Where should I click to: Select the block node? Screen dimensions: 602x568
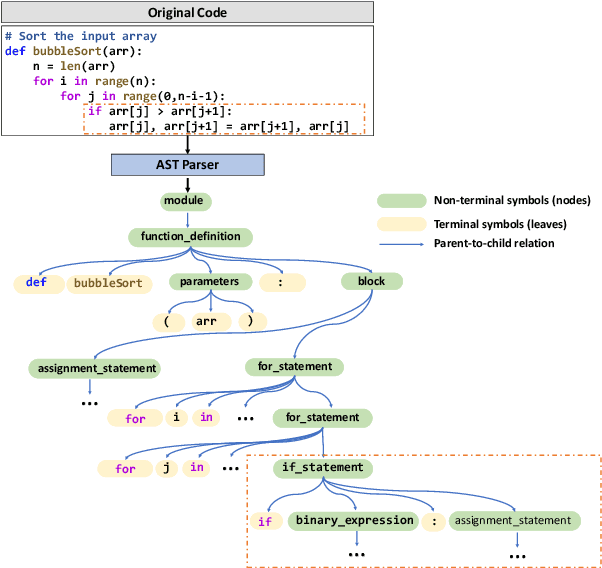(x=371, y=282)
